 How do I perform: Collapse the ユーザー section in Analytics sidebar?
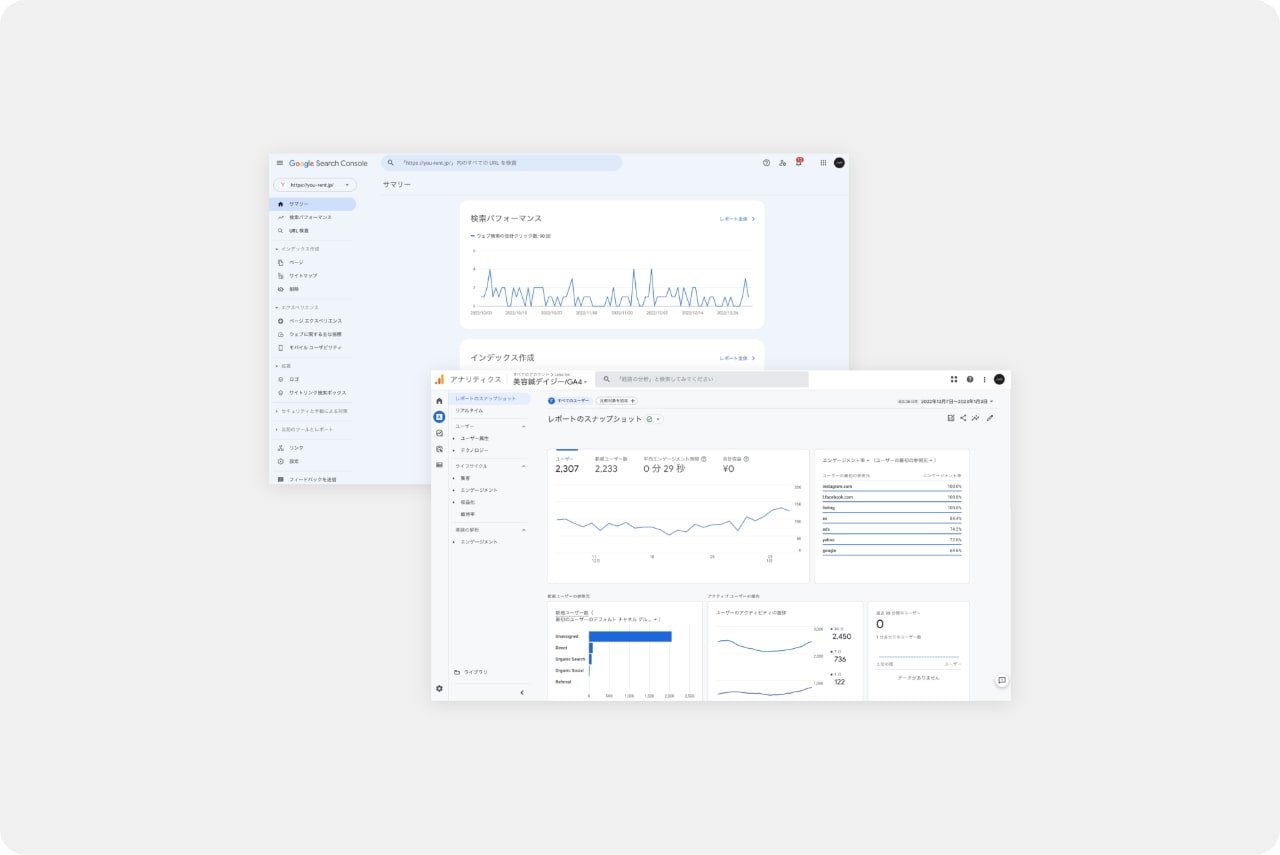coord(523,427)
